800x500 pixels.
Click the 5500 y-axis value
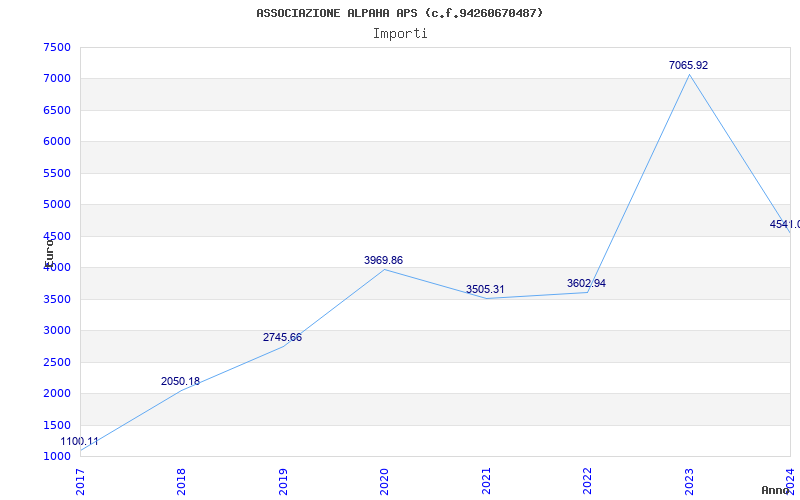tap(57, 173)
